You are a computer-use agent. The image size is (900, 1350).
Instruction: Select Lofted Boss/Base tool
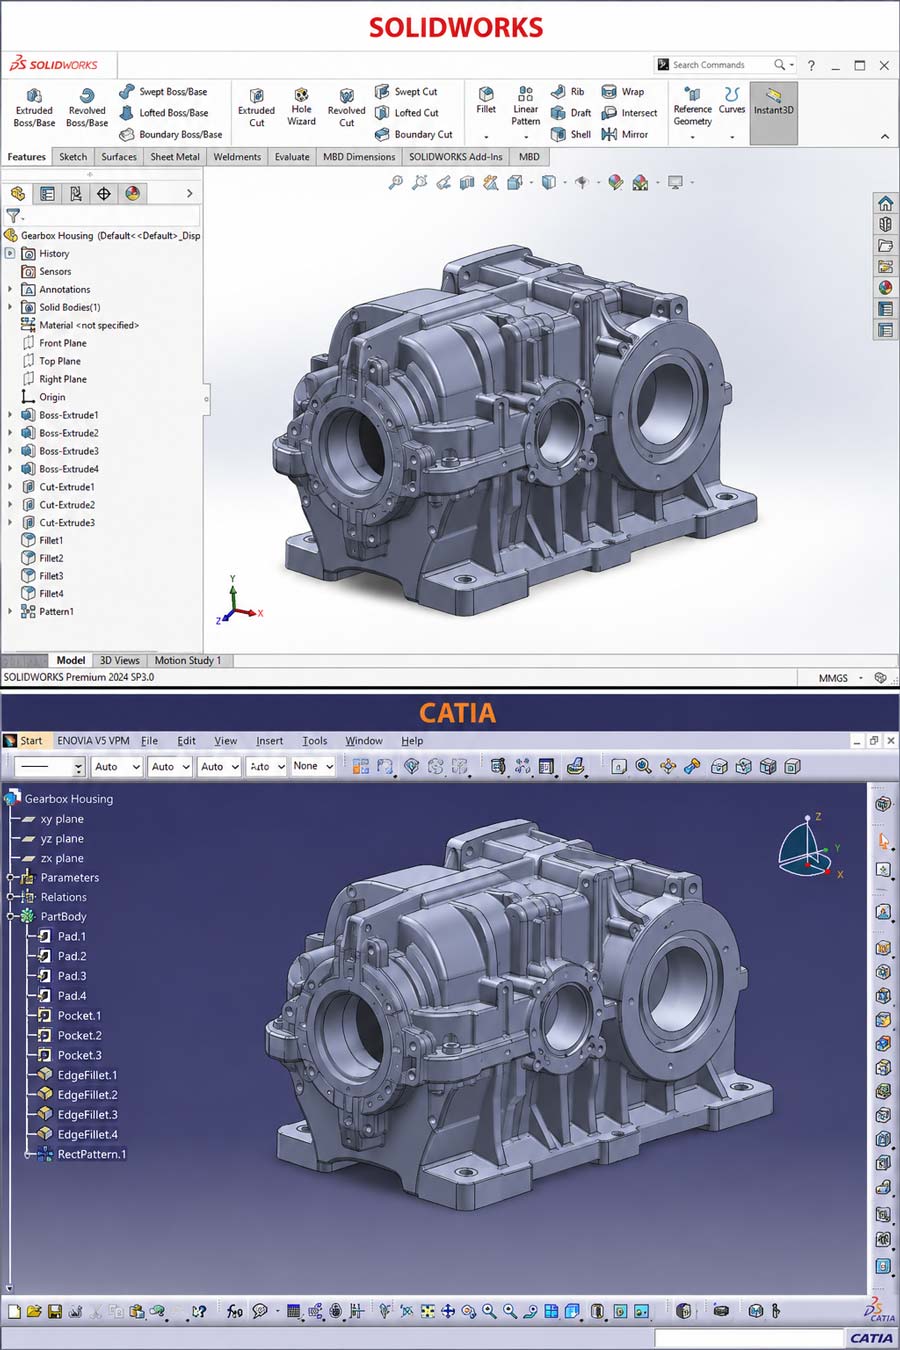163,113
